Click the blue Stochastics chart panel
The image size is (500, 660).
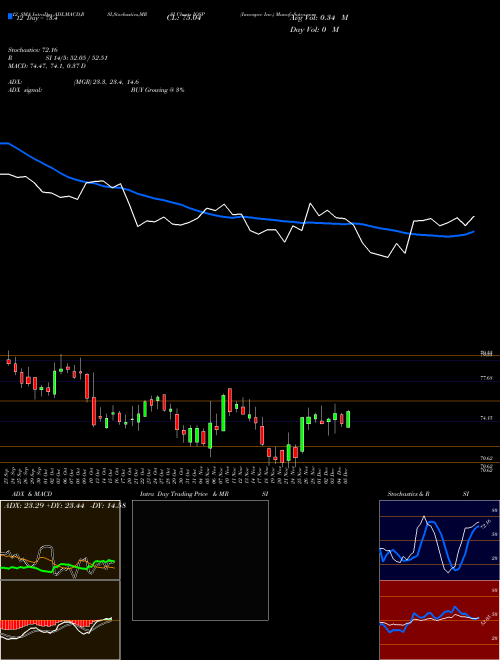tap(439, 540)
